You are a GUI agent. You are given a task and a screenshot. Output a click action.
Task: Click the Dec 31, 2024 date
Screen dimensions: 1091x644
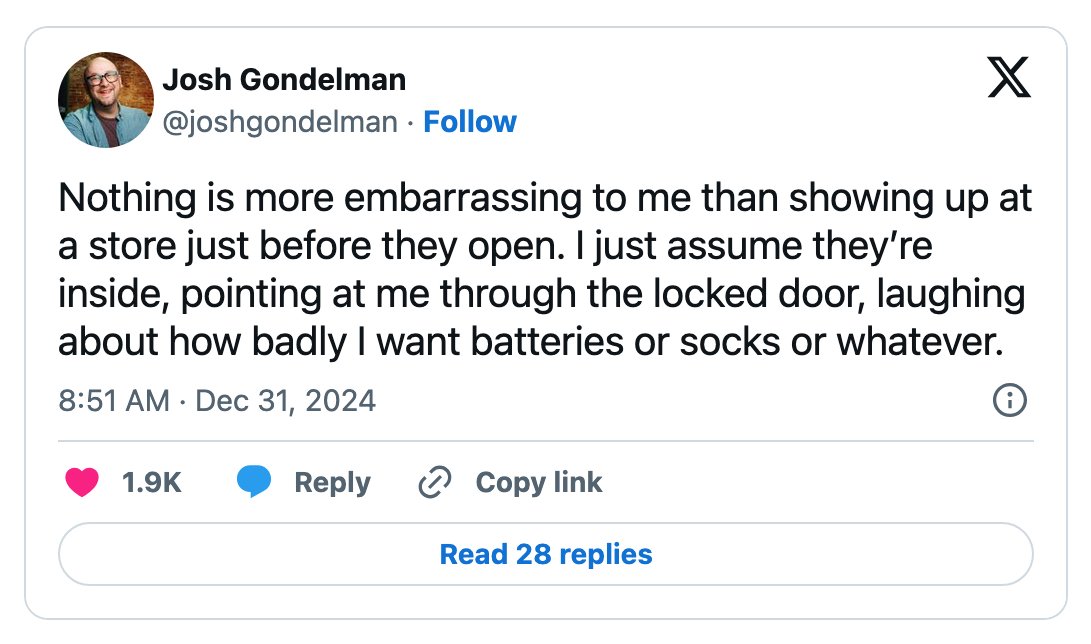click(x=285, y=401)
